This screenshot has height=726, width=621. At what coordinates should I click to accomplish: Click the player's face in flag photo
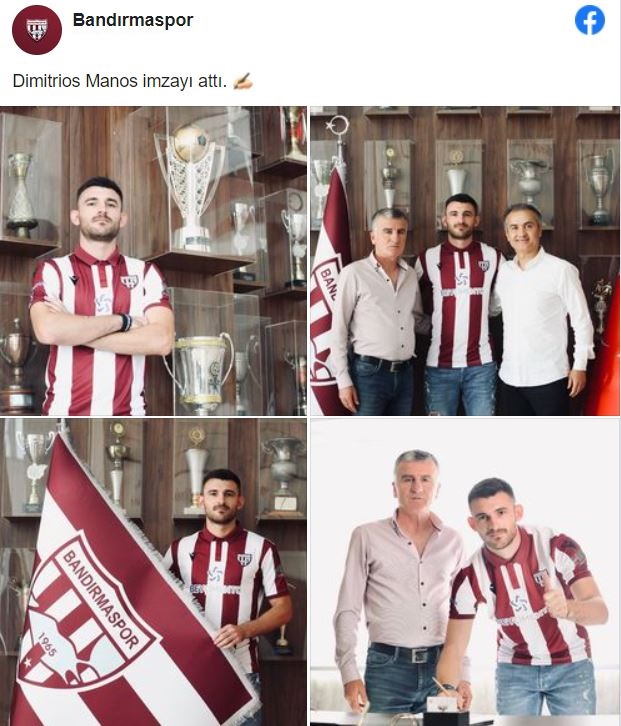[222, 499]
